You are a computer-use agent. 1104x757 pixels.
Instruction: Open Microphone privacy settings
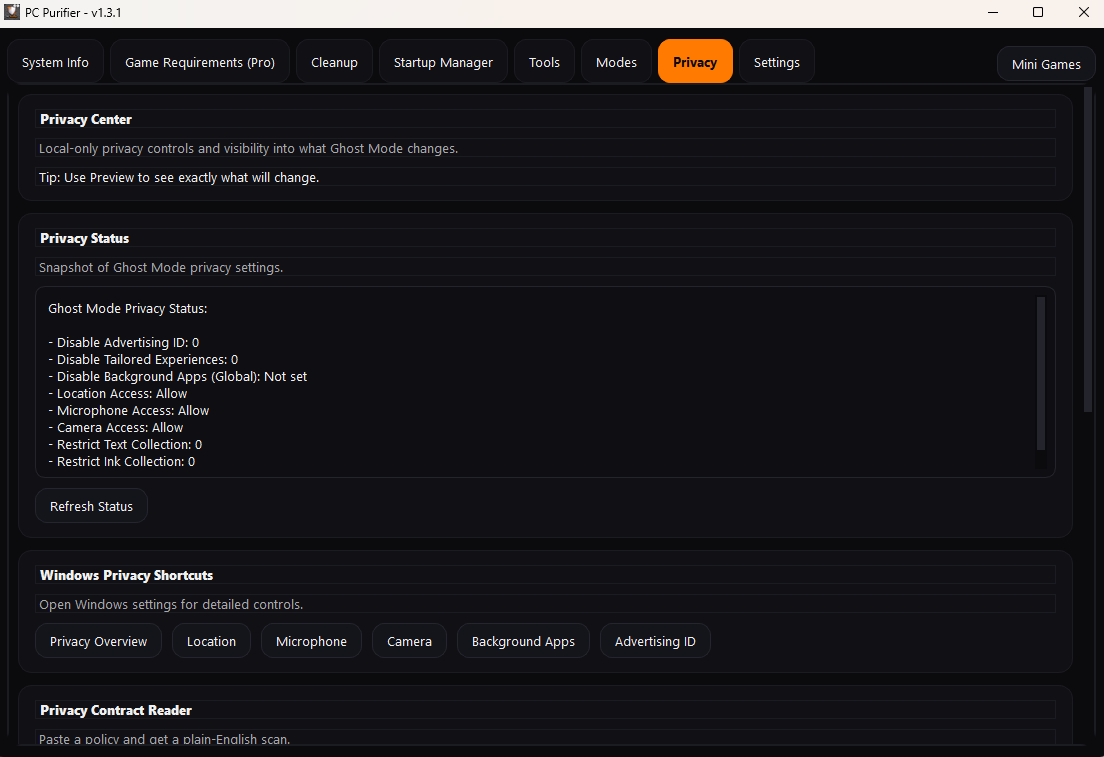[x=311, y=641]
